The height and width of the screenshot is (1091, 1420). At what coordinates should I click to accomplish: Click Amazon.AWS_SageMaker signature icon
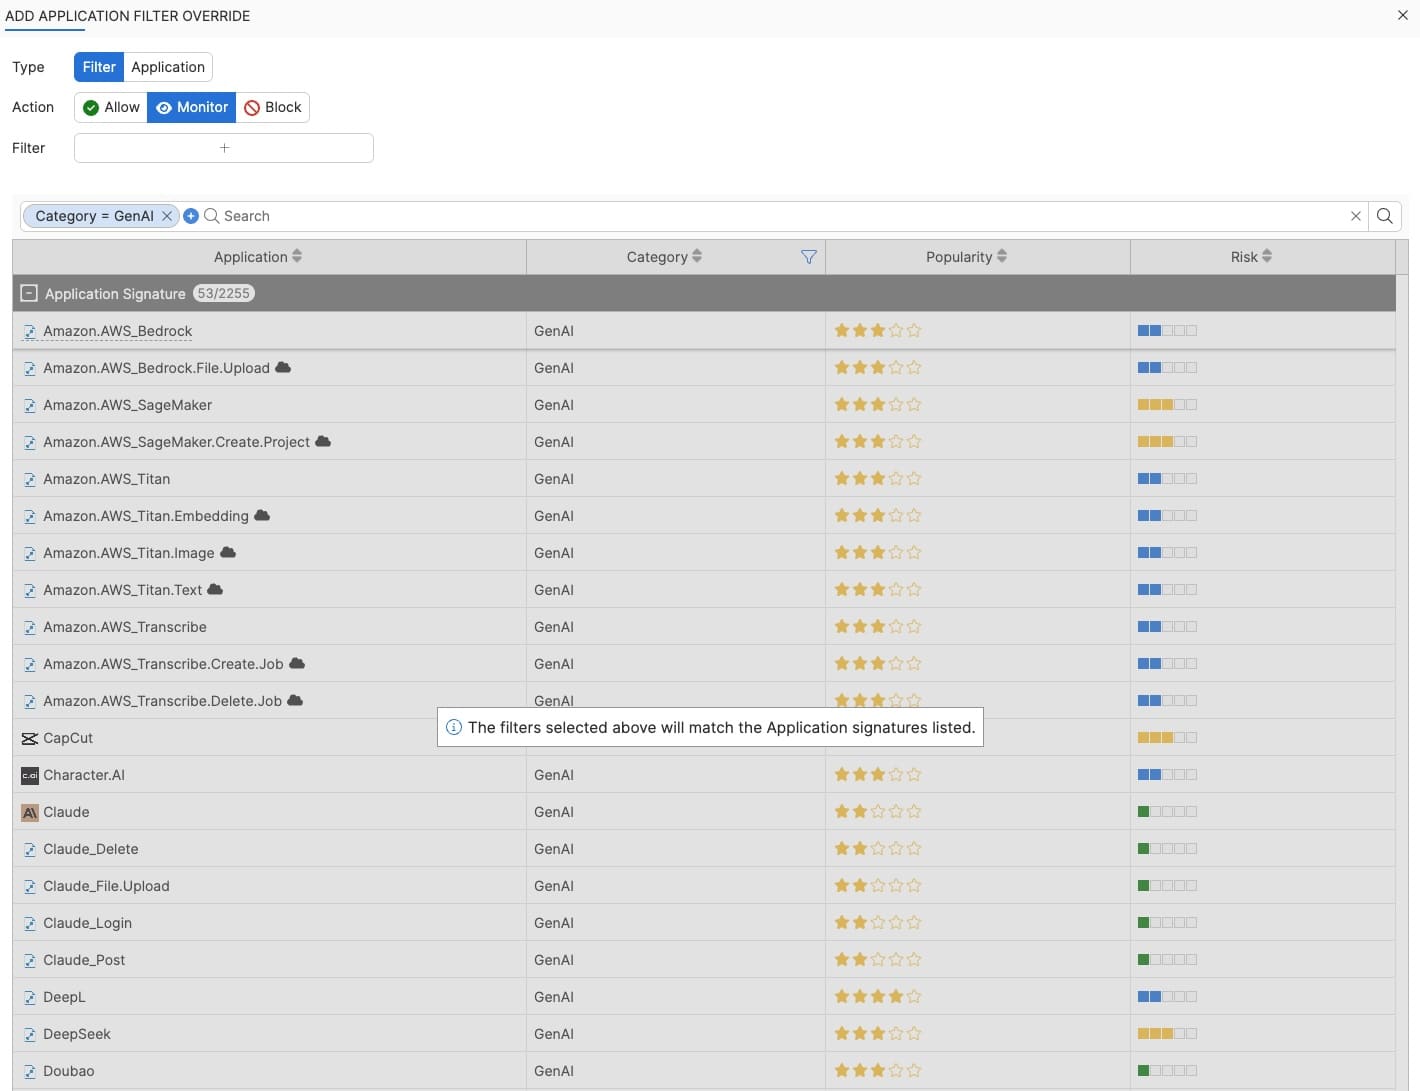(30, 406)
